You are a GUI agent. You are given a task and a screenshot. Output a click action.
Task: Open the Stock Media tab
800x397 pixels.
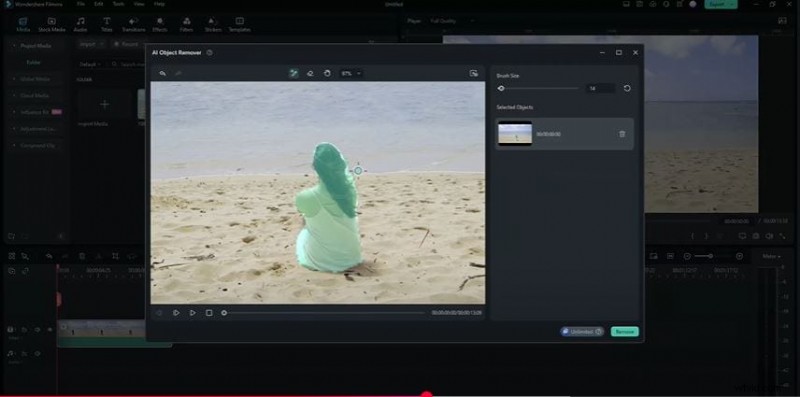click(52, 24)
